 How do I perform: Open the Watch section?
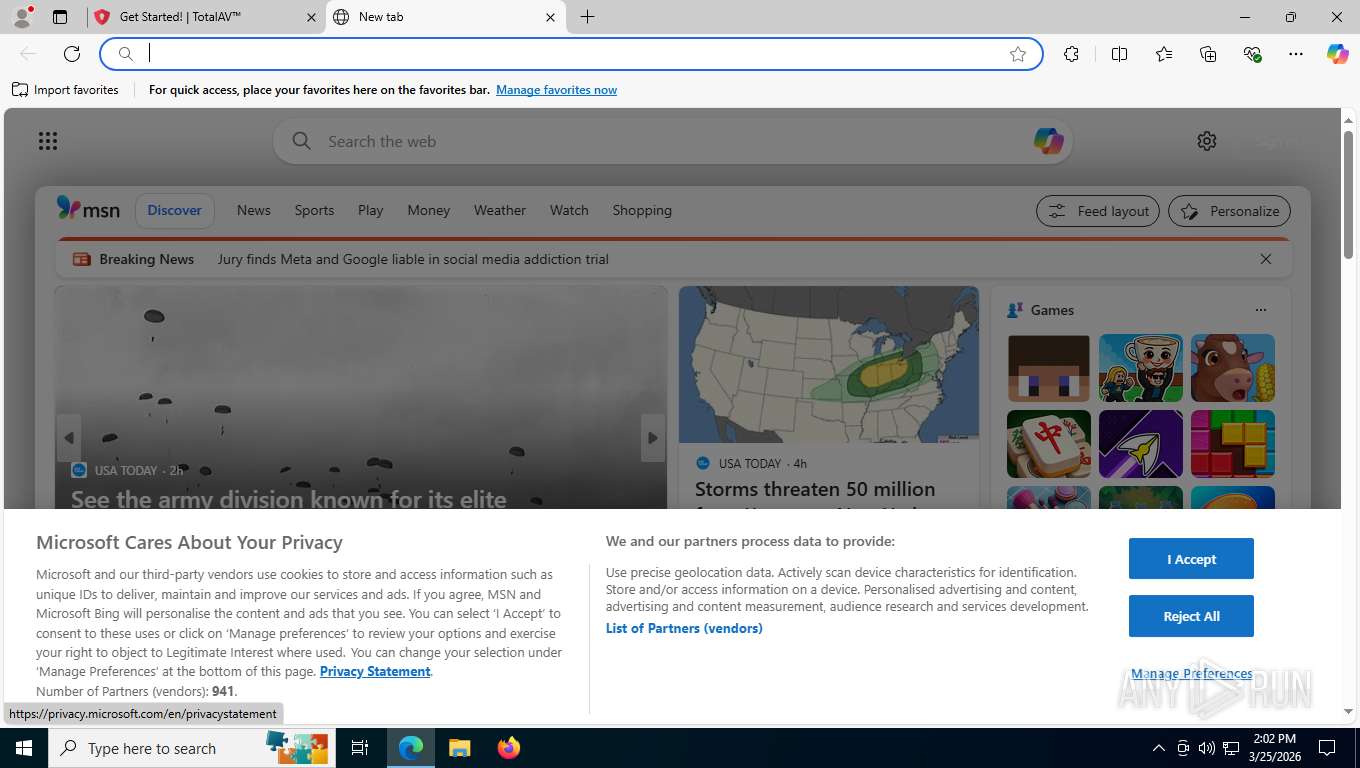(569, 210)
